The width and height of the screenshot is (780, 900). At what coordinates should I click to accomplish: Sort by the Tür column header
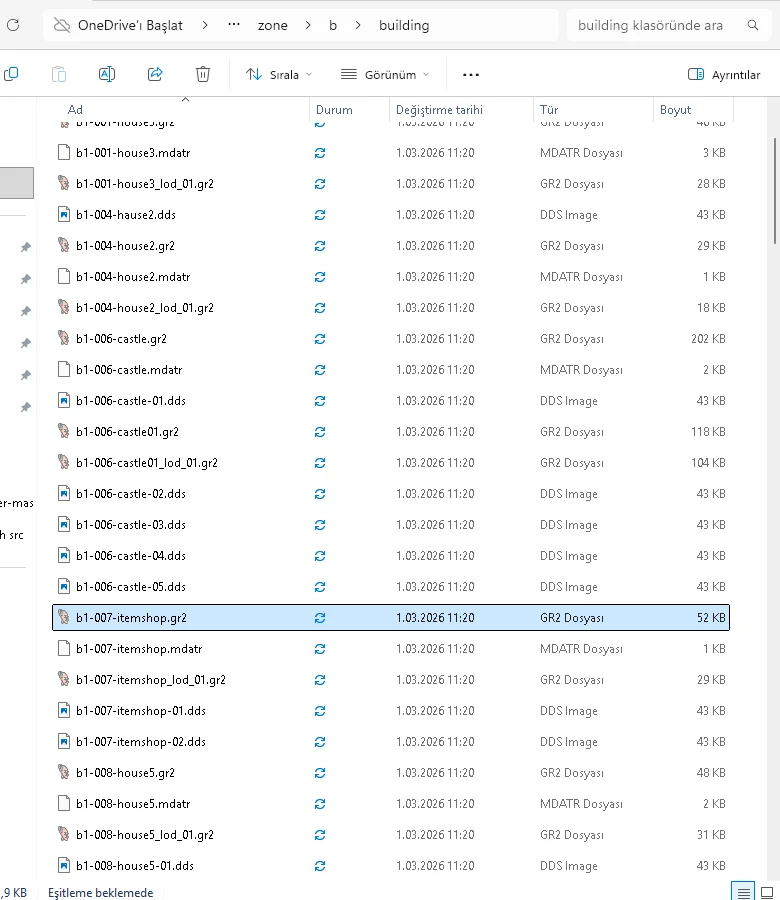[549, 110]
